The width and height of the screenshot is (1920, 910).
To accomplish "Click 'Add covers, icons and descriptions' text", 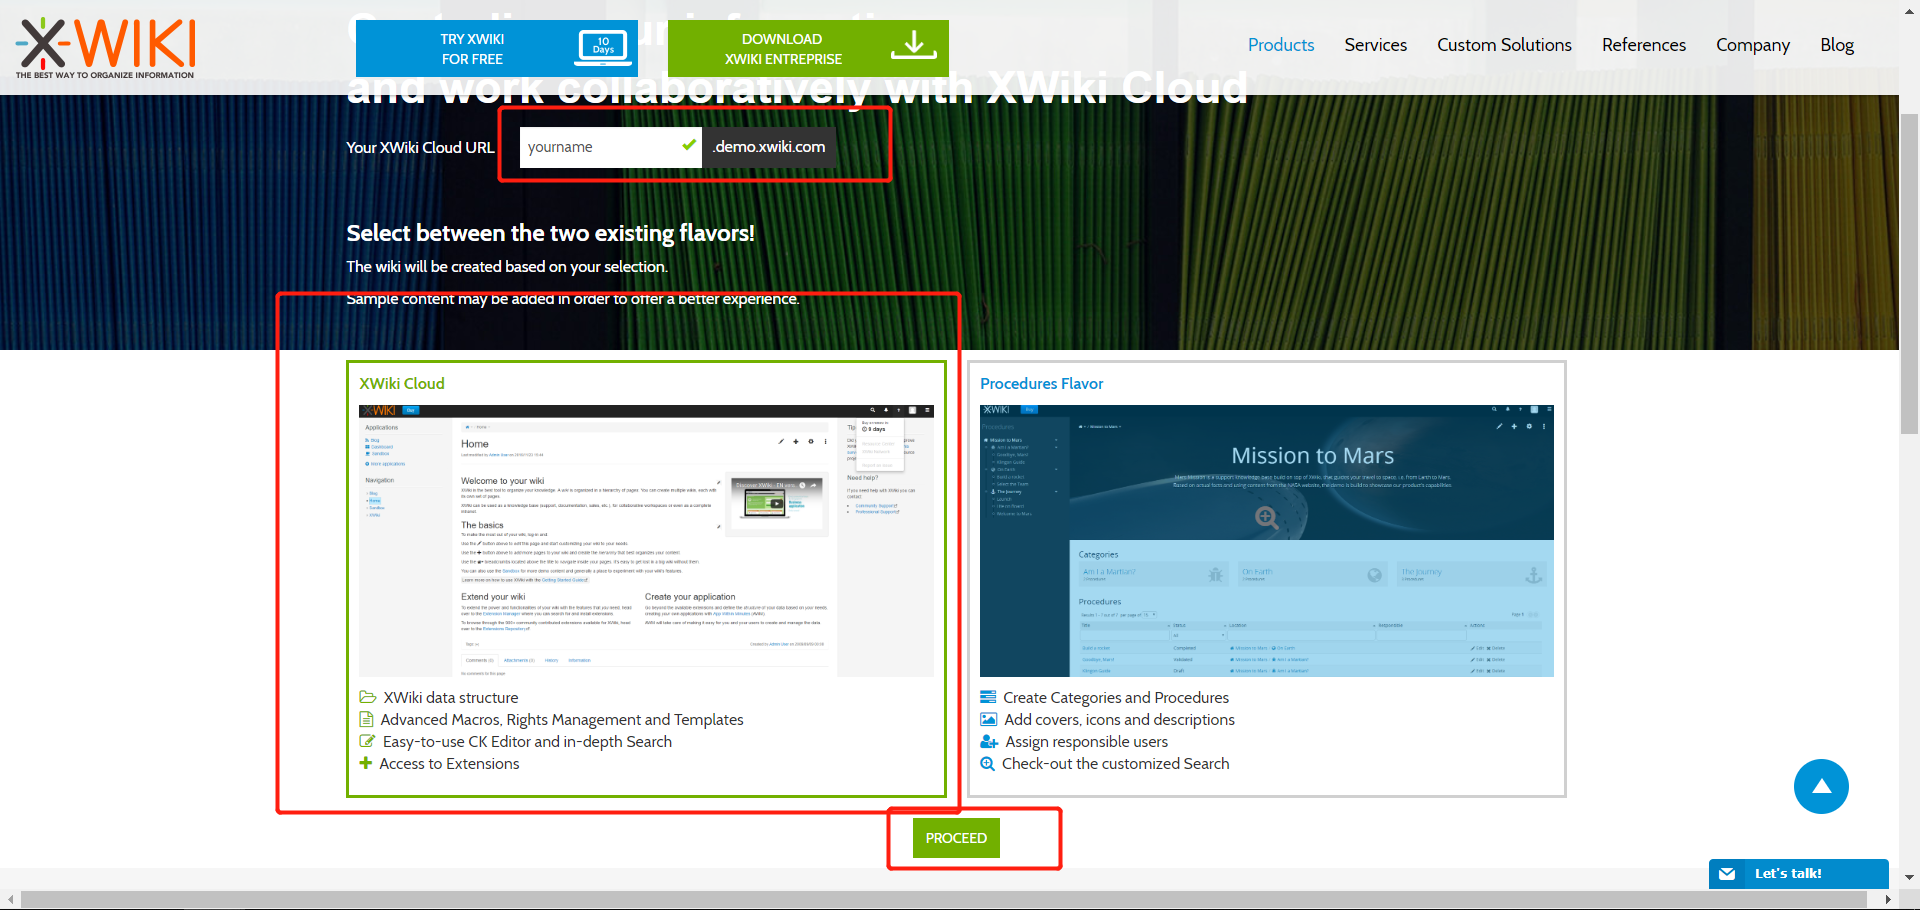I will 1120,720.
